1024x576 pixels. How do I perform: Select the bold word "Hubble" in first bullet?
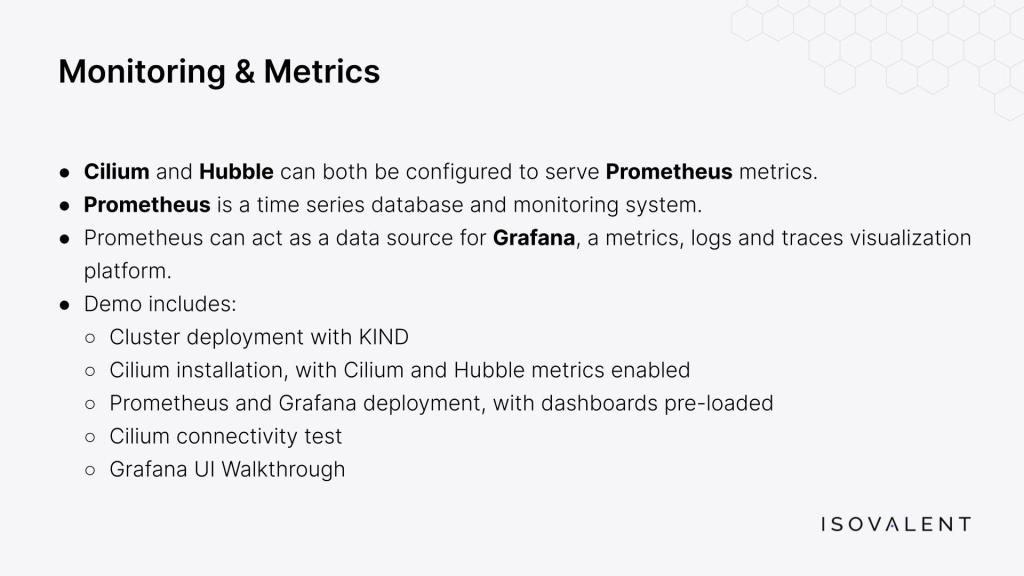(x=236, y=172)
